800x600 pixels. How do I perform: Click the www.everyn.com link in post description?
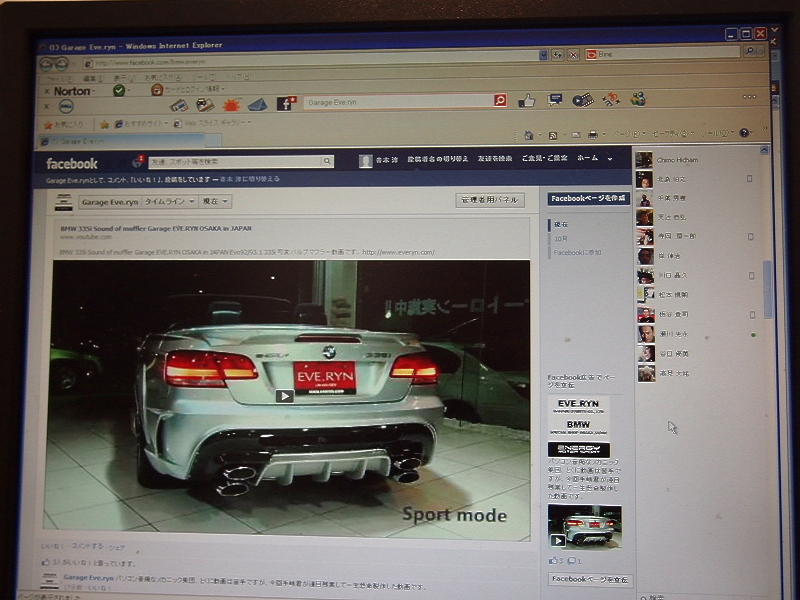pyautogui.click(x=398, y=252)
